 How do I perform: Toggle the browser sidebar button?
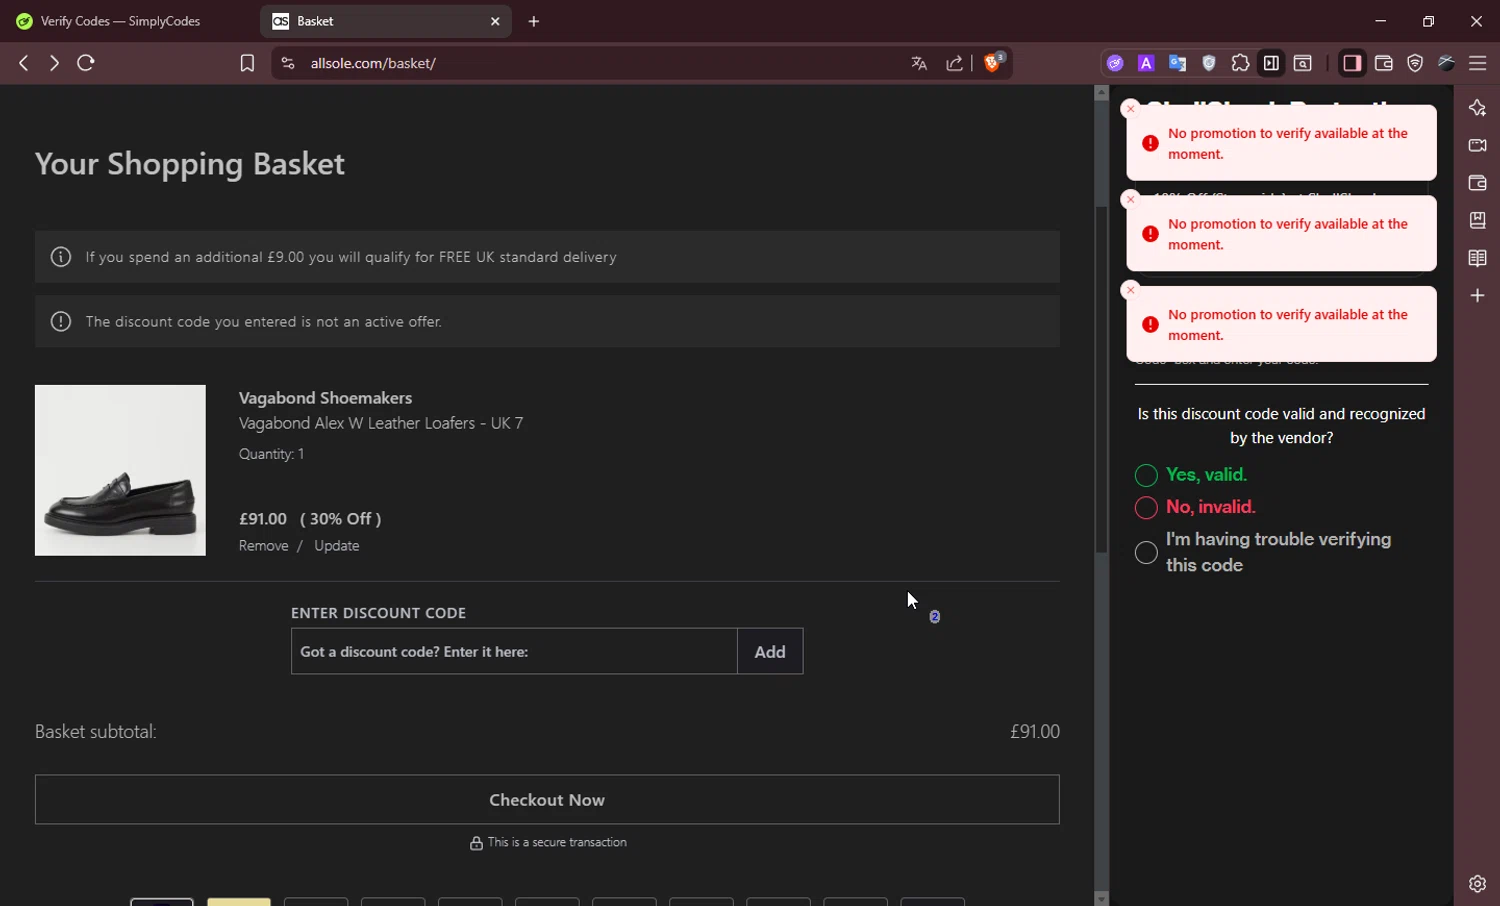1352,63
